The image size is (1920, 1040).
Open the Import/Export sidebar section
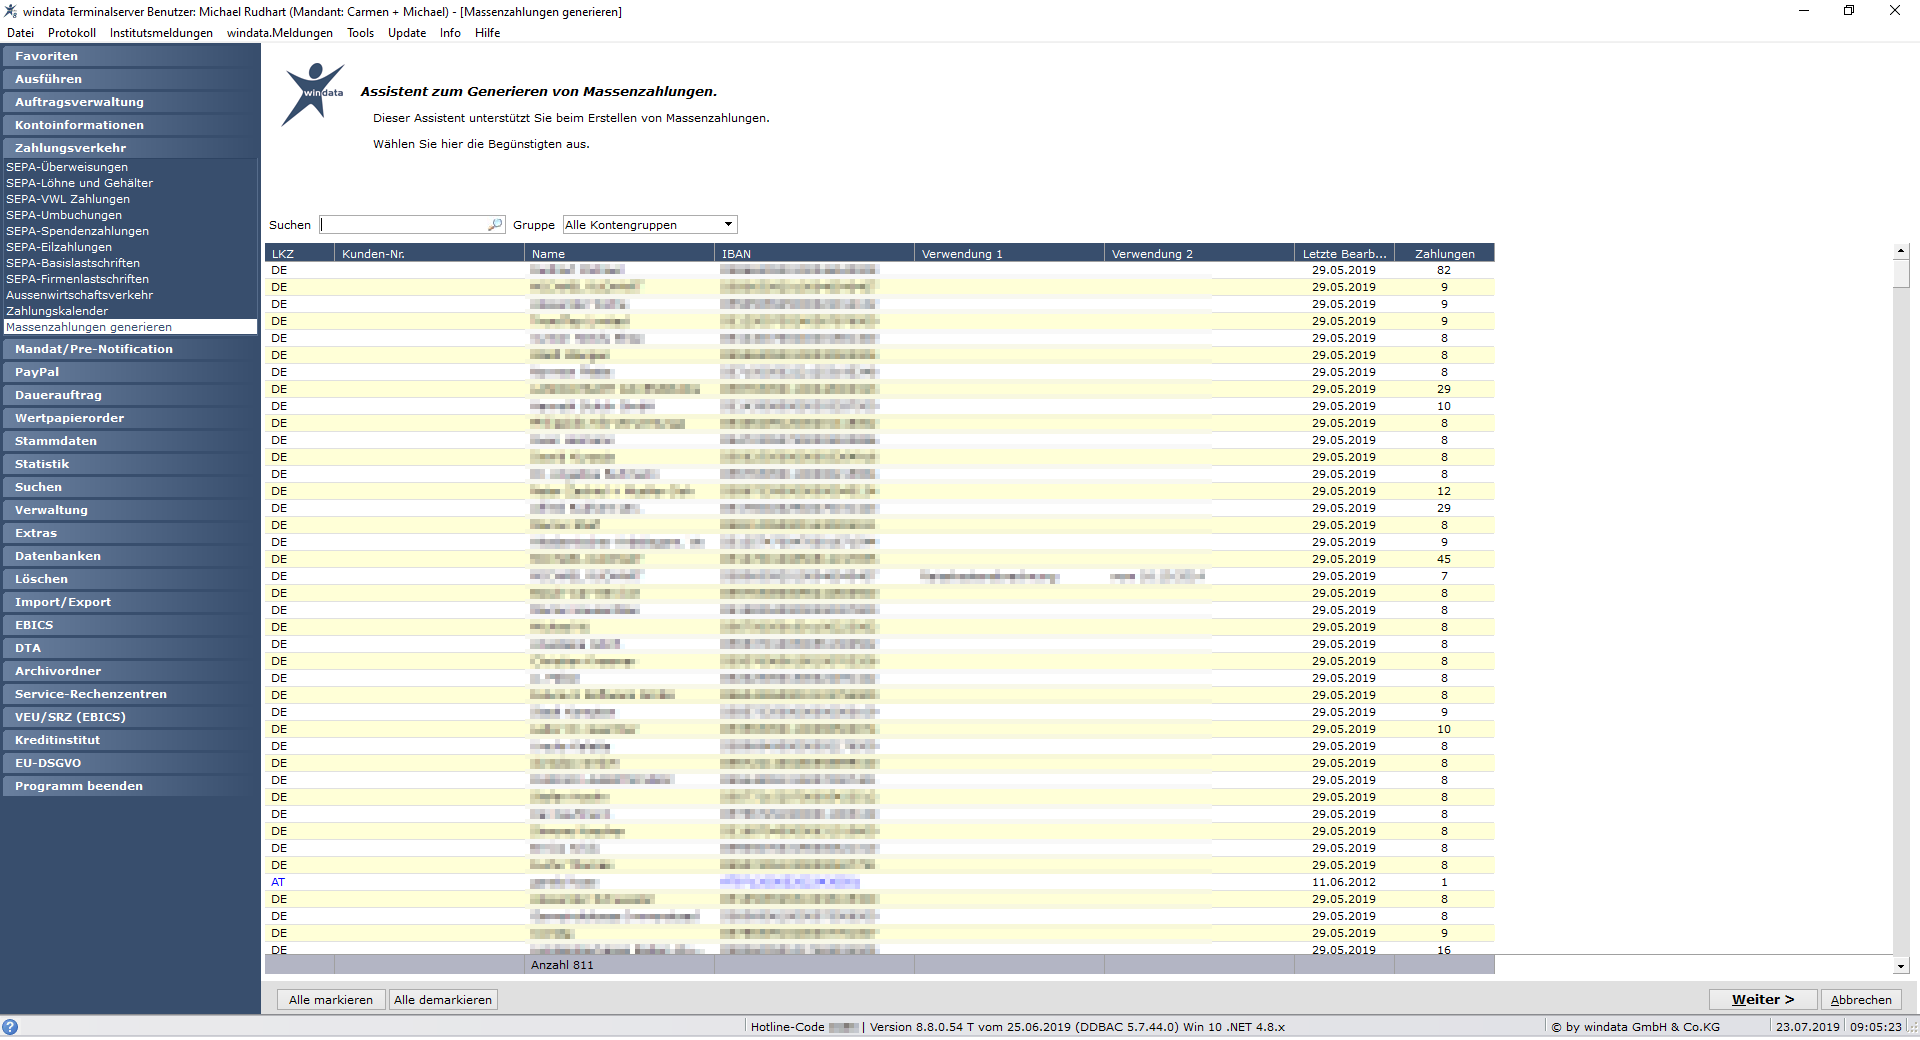[130, 602]
